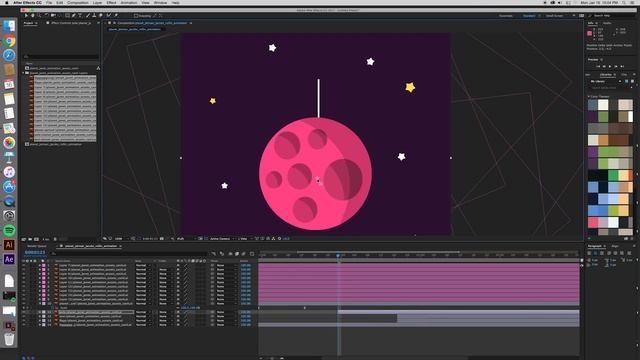Select the Rotation tool
The image size is (640, 360).
47,16
